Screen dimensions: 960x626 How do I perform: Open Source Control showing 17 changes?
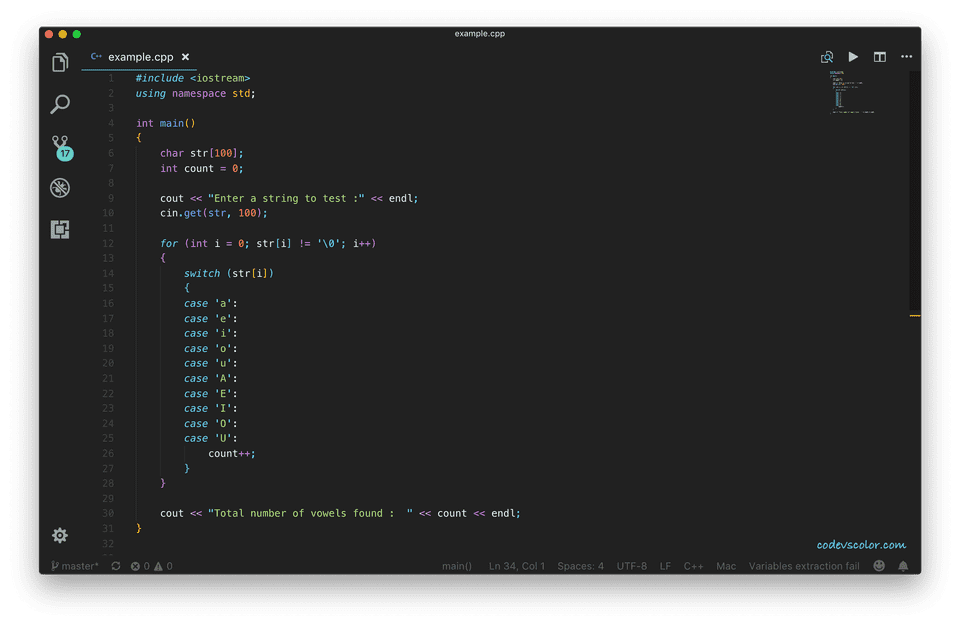59,143
